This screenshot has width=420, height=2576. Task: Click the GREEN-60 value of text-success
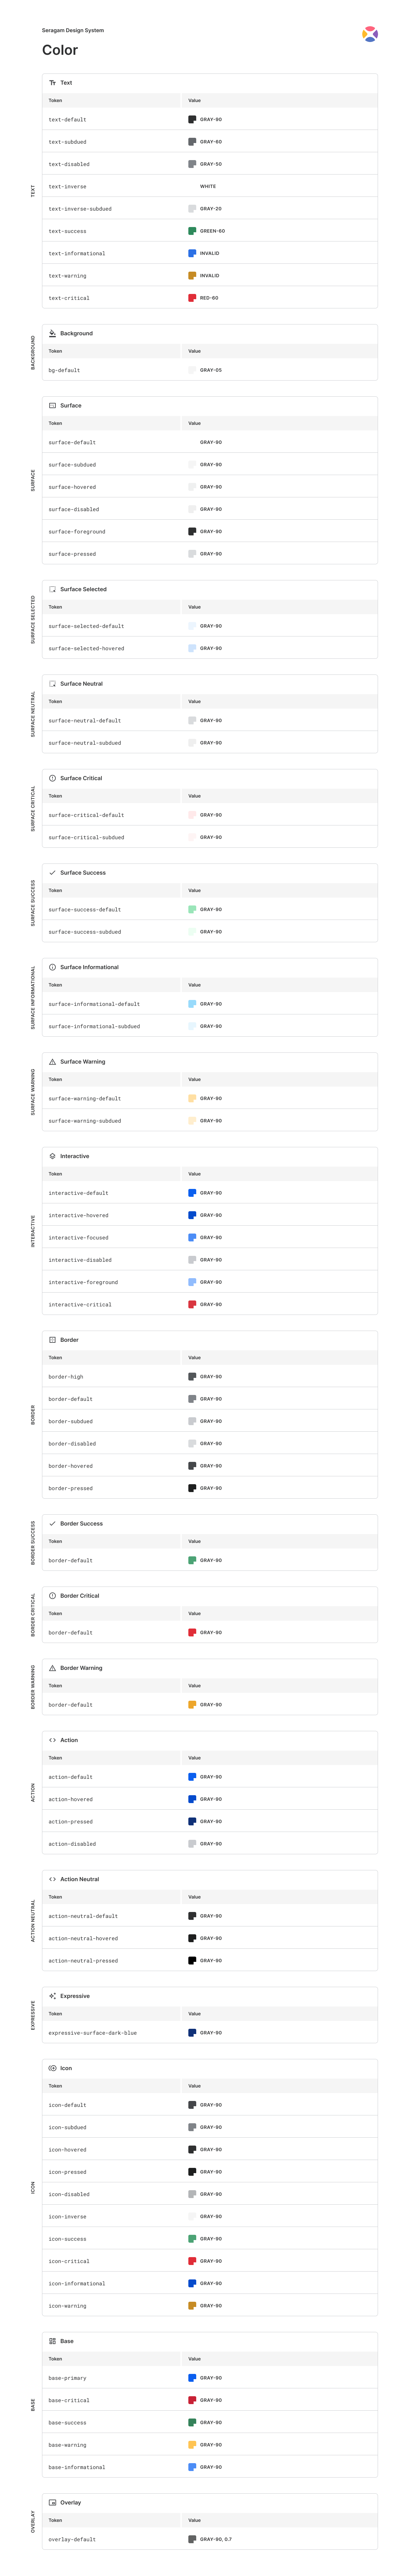(212, 231)
